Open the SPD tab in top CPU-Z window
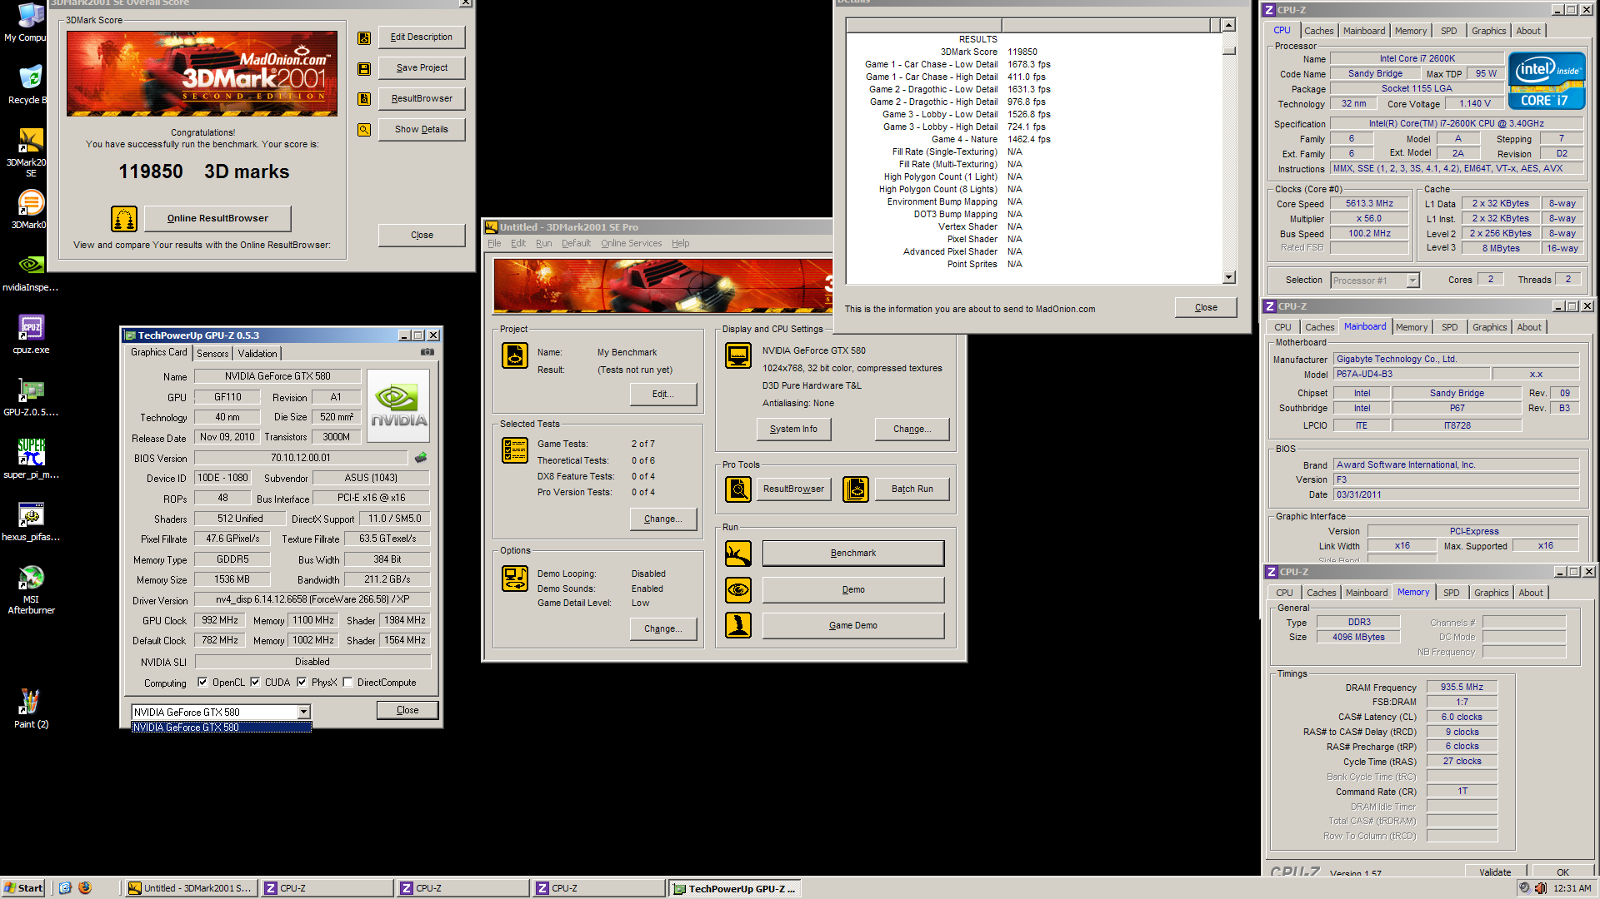 click(x=1449, y=31)
